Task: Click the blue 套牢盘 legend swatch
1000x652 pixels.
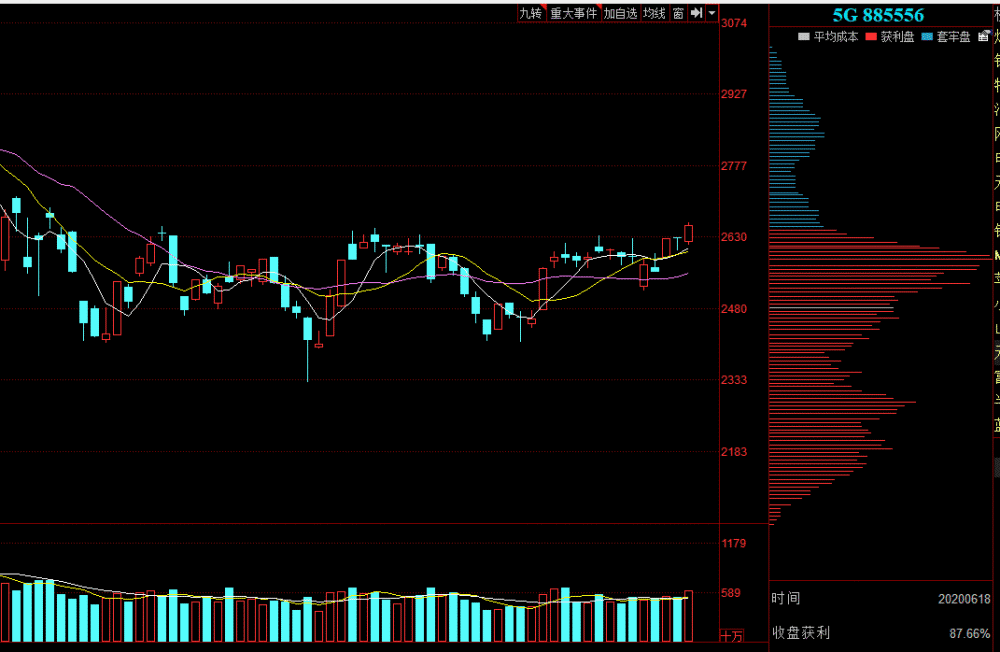Action: 927,37
